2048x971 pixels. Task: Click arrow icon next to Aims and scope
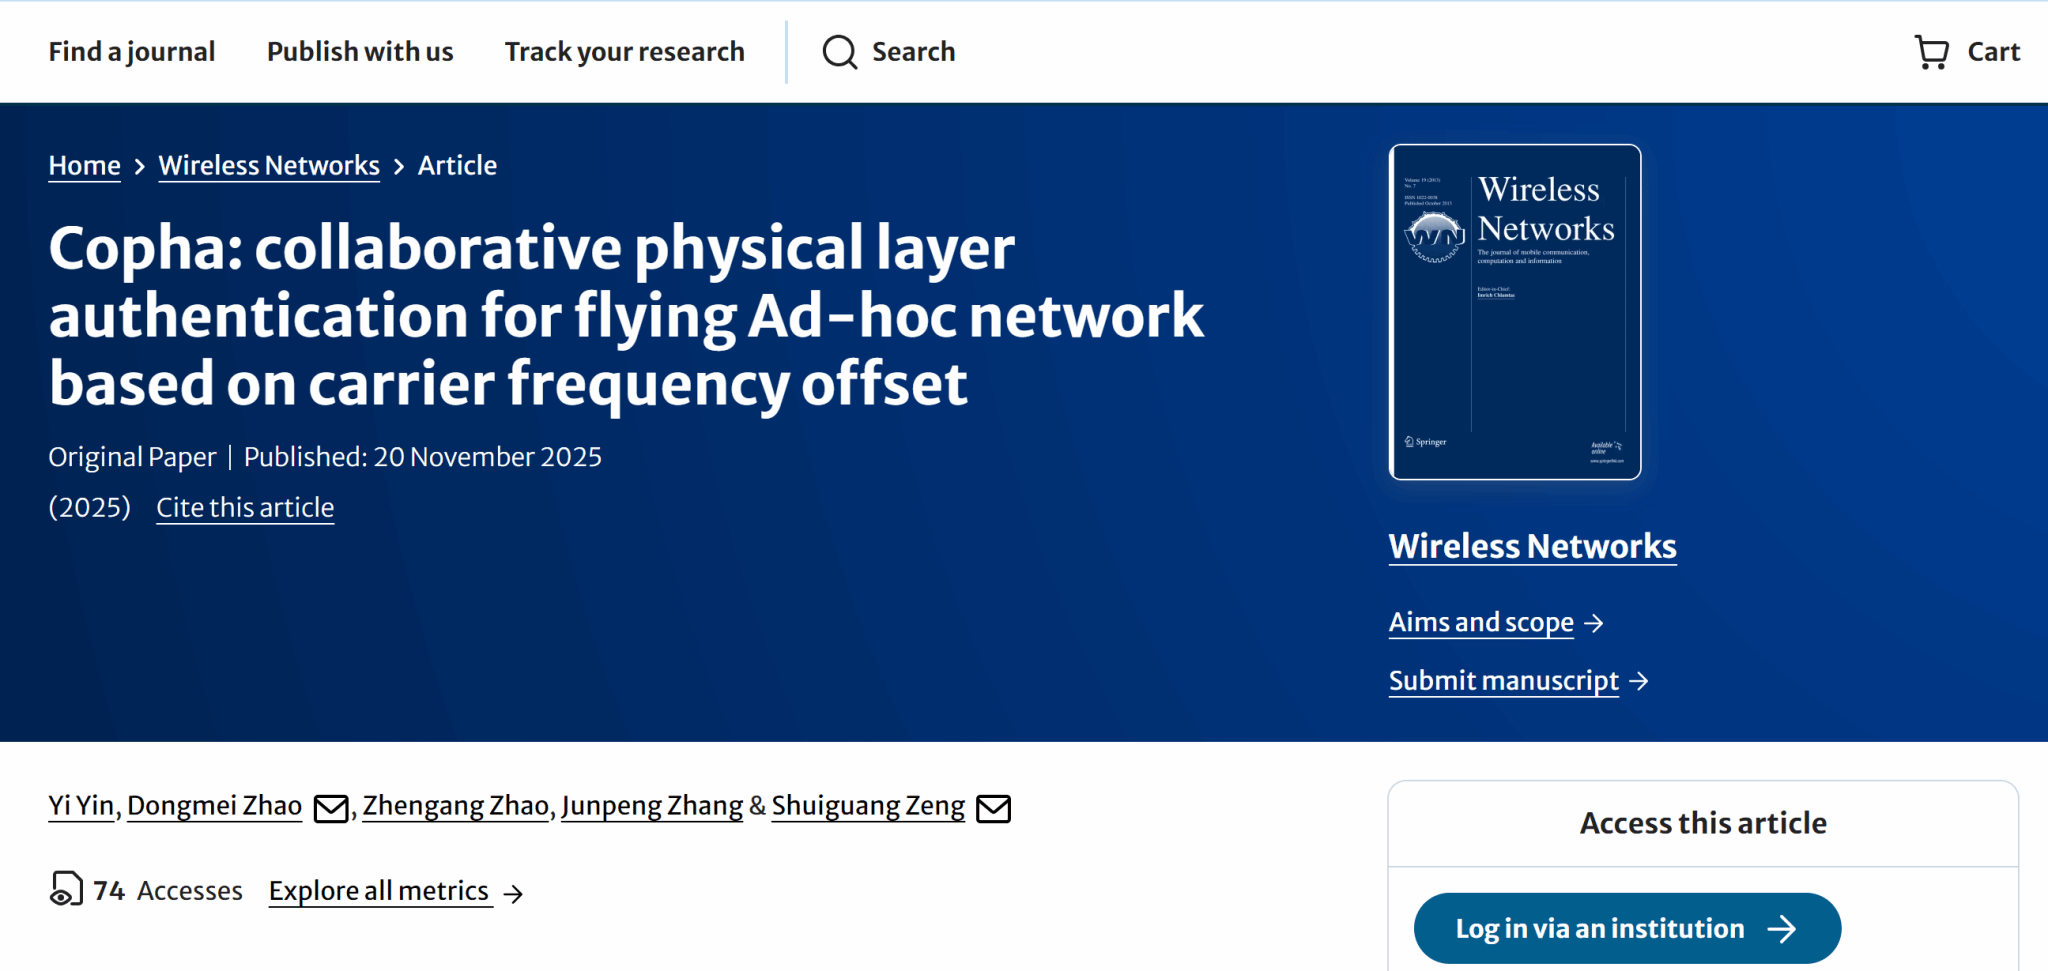click(x=1595, y=623)
